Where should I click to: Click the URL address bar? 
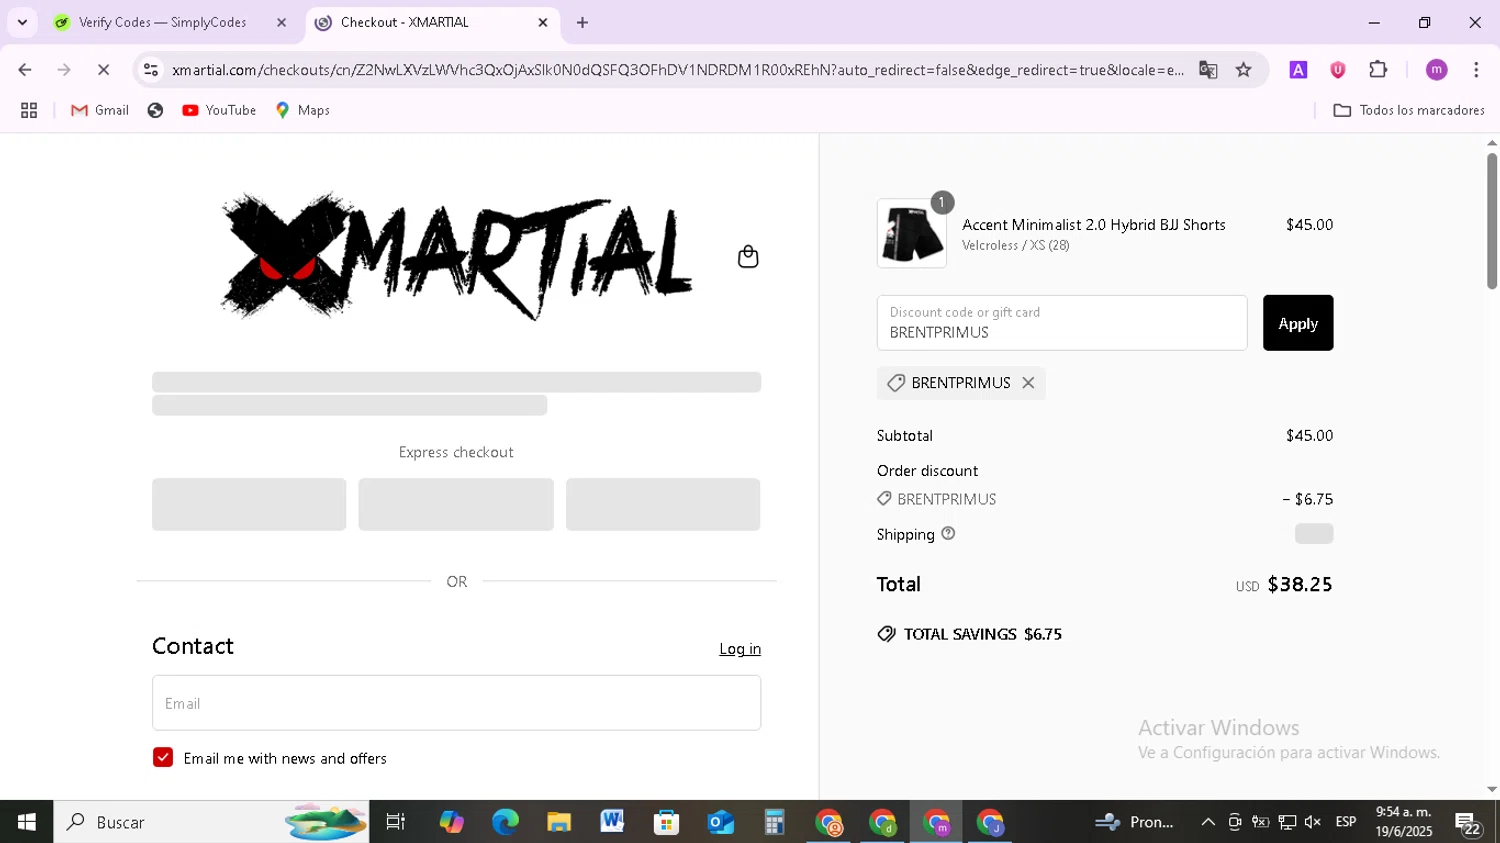pos(678,70)
